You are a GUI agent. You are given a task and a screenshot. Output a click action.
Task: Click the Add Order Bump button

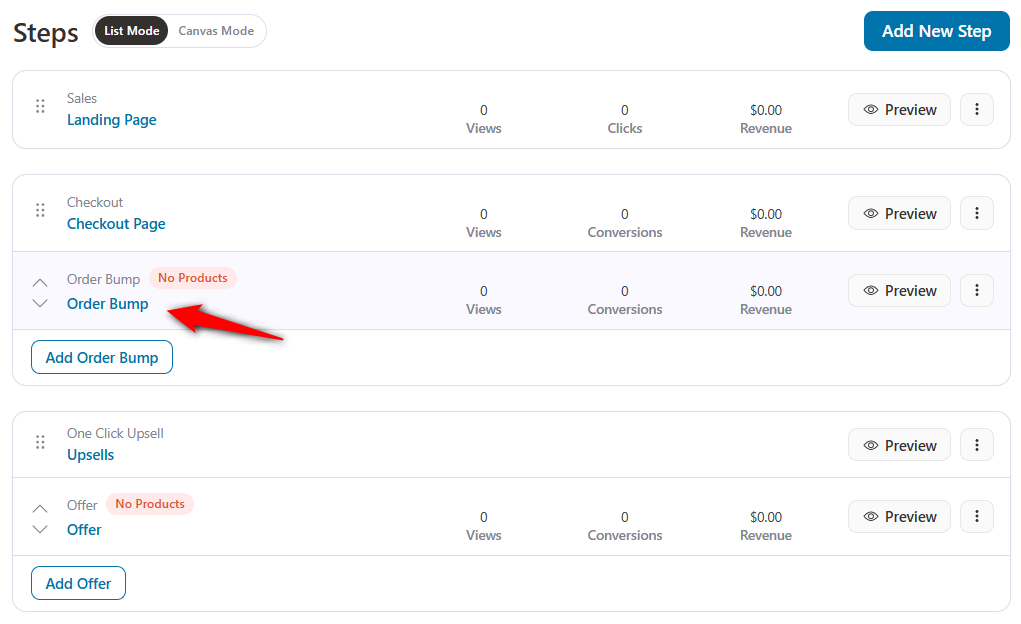(102, 358)
